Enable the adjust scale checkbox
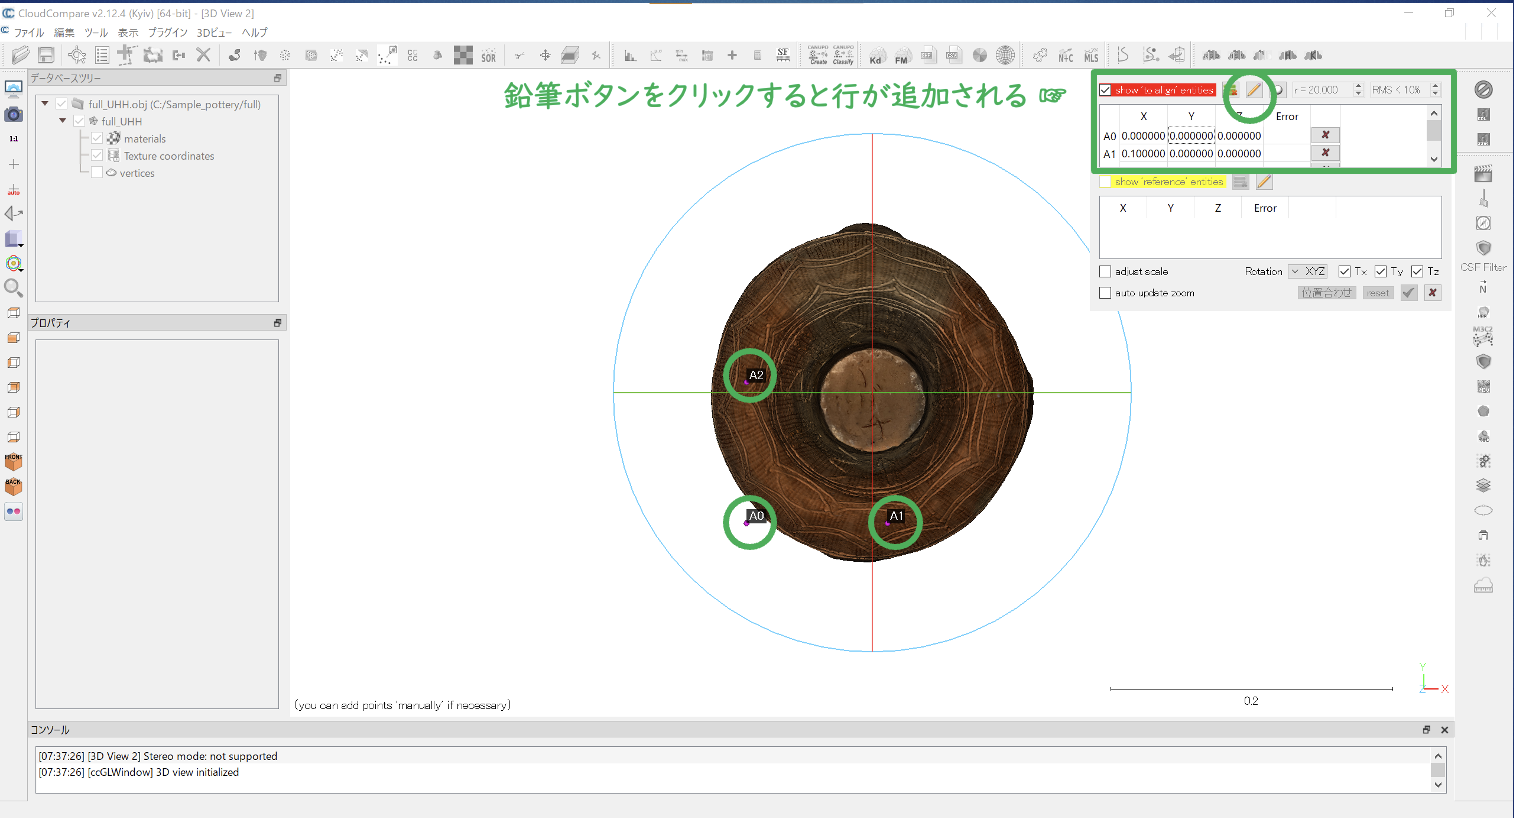This screenshot has height=818, width=1514. point(1105,272)
